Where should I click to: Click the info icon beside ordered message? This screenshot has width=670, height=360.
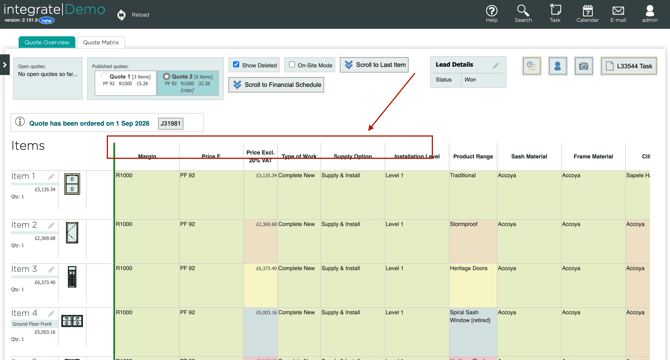coord(20,122)
